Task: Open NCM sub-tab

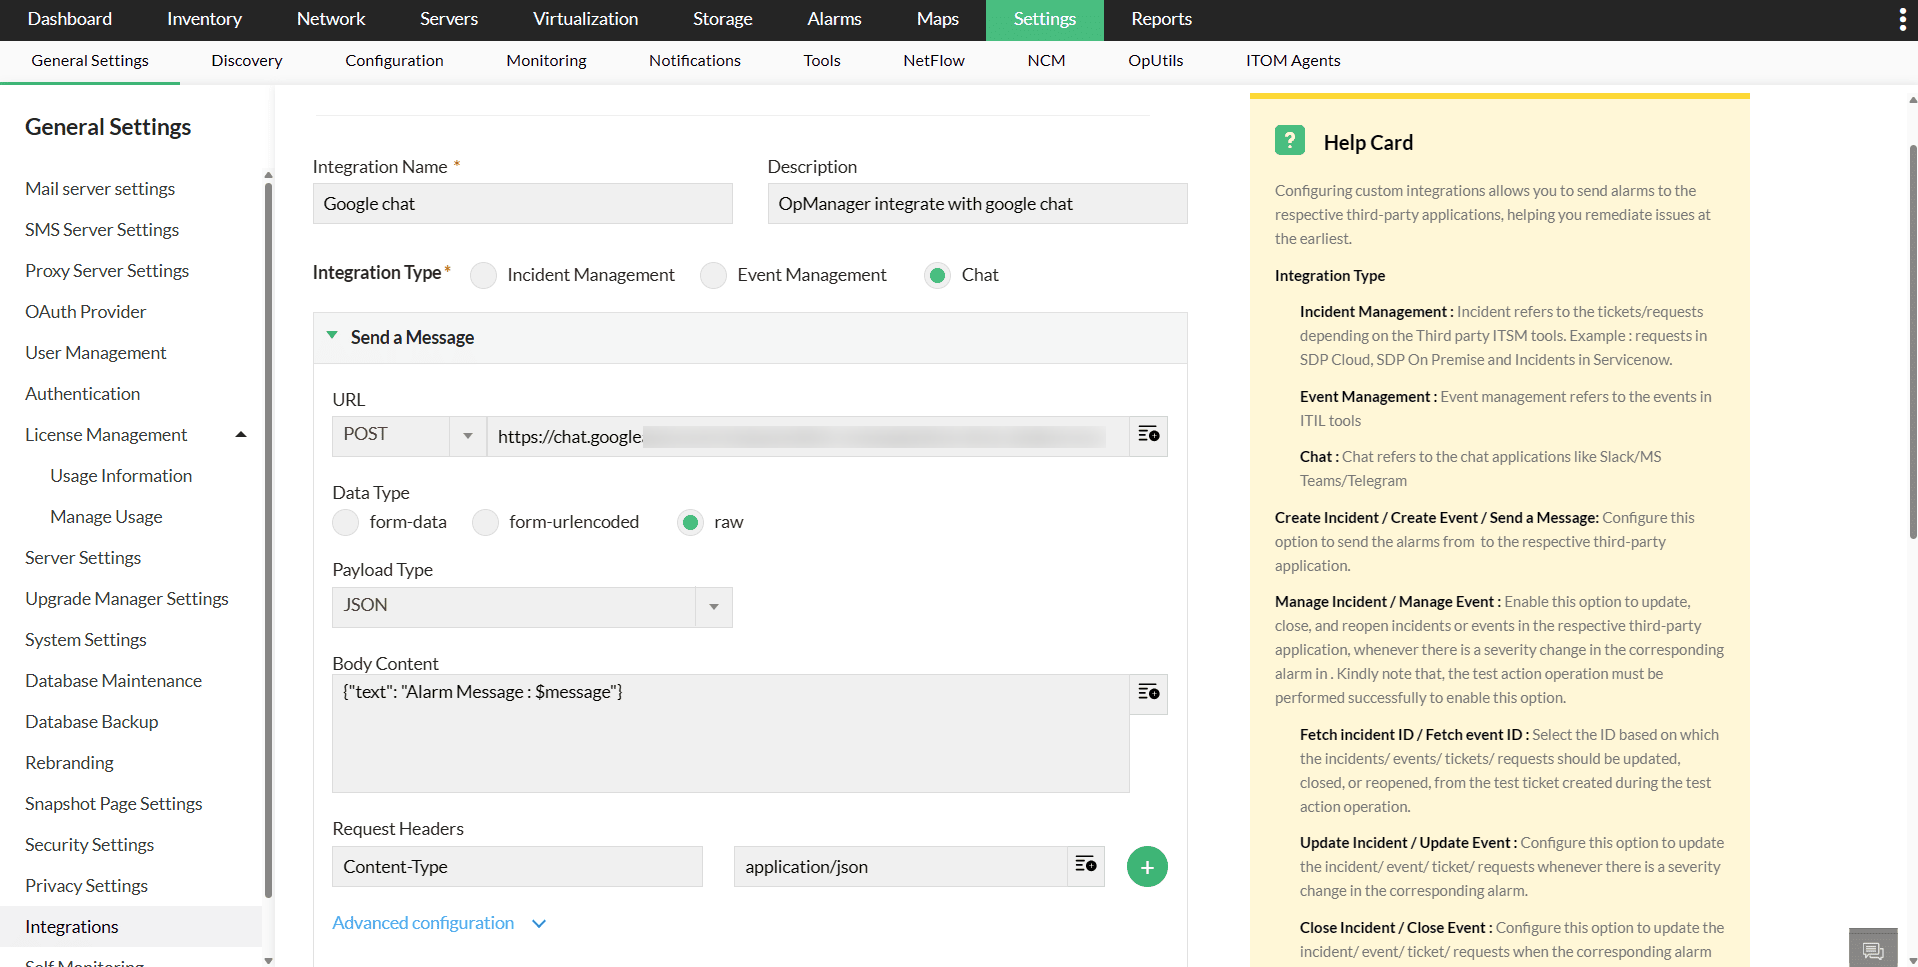Action: (x=1046, y=61)
